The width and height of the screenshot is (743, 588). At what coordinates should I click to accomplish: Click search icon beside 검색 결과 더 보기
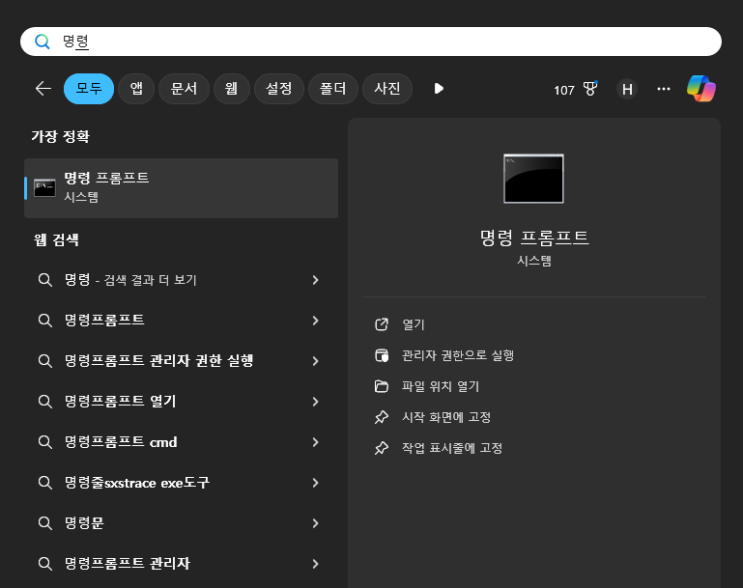pos(45,280)
